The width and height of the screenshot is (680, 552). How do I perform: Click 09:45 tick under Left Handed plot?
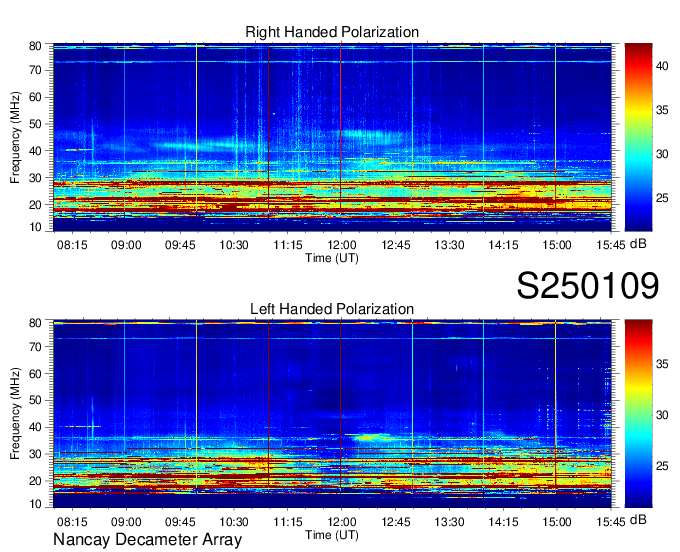[x=180, y=522]
